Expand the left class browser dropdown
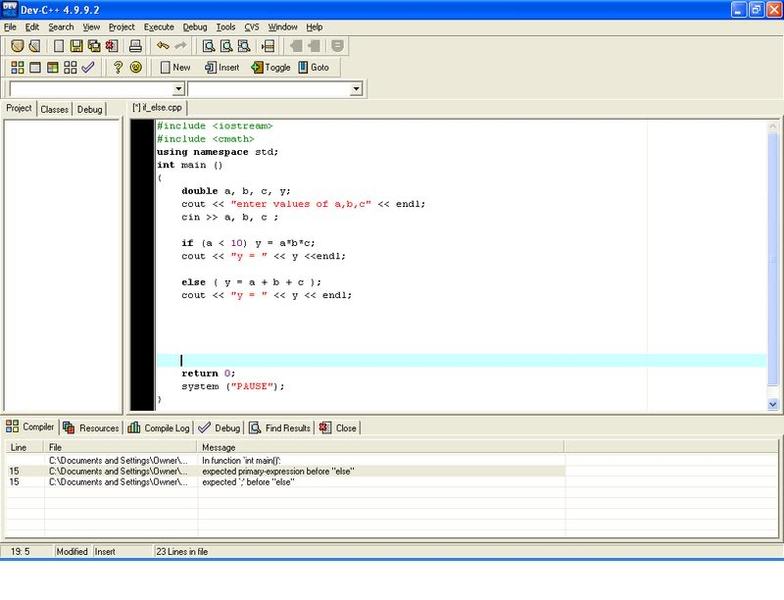Viewport: 784px width, 600px height. click(177, 89)
